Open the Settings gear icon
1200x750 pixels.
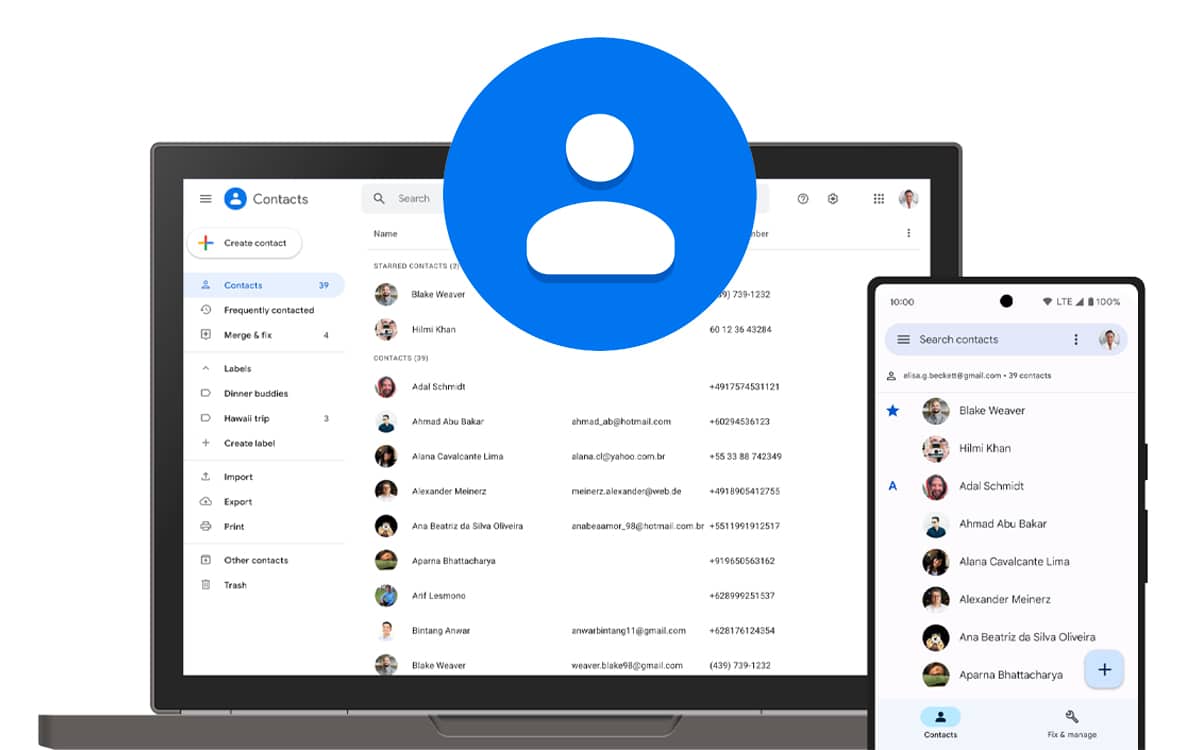pos(833,199)
